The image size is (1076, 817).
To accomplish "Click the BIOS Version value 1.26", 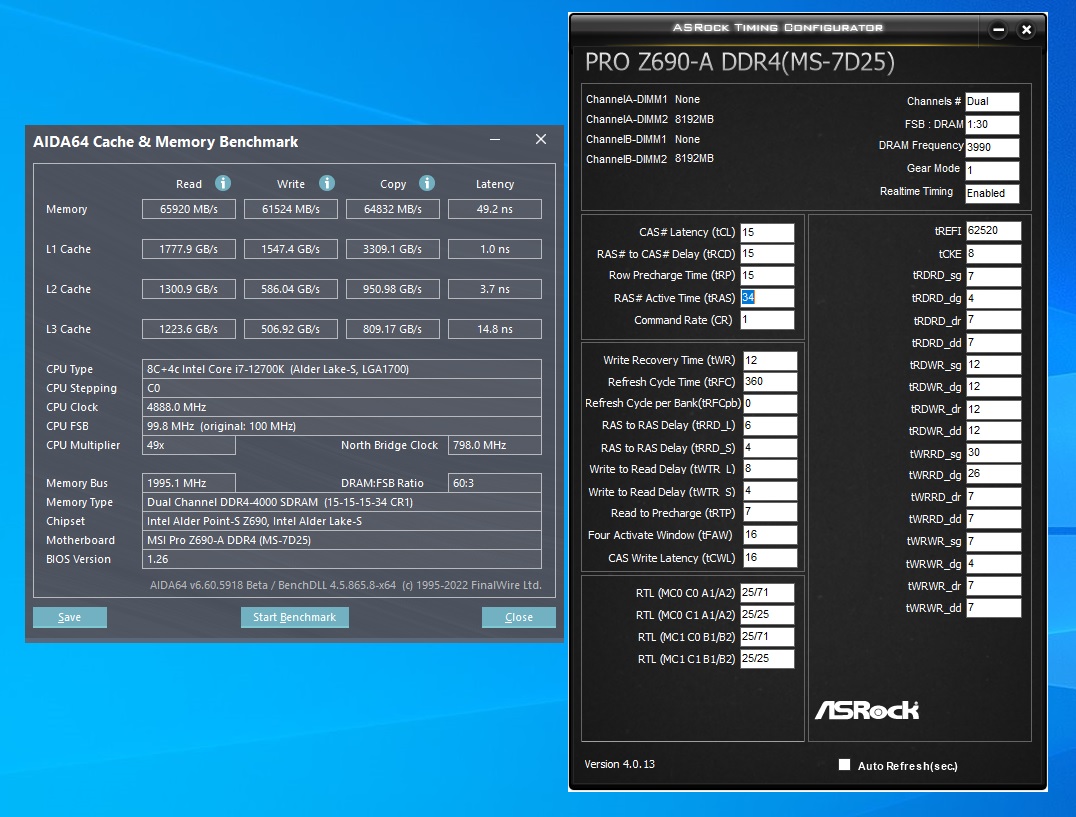I will pyautogui.click(x=342, y=559).
